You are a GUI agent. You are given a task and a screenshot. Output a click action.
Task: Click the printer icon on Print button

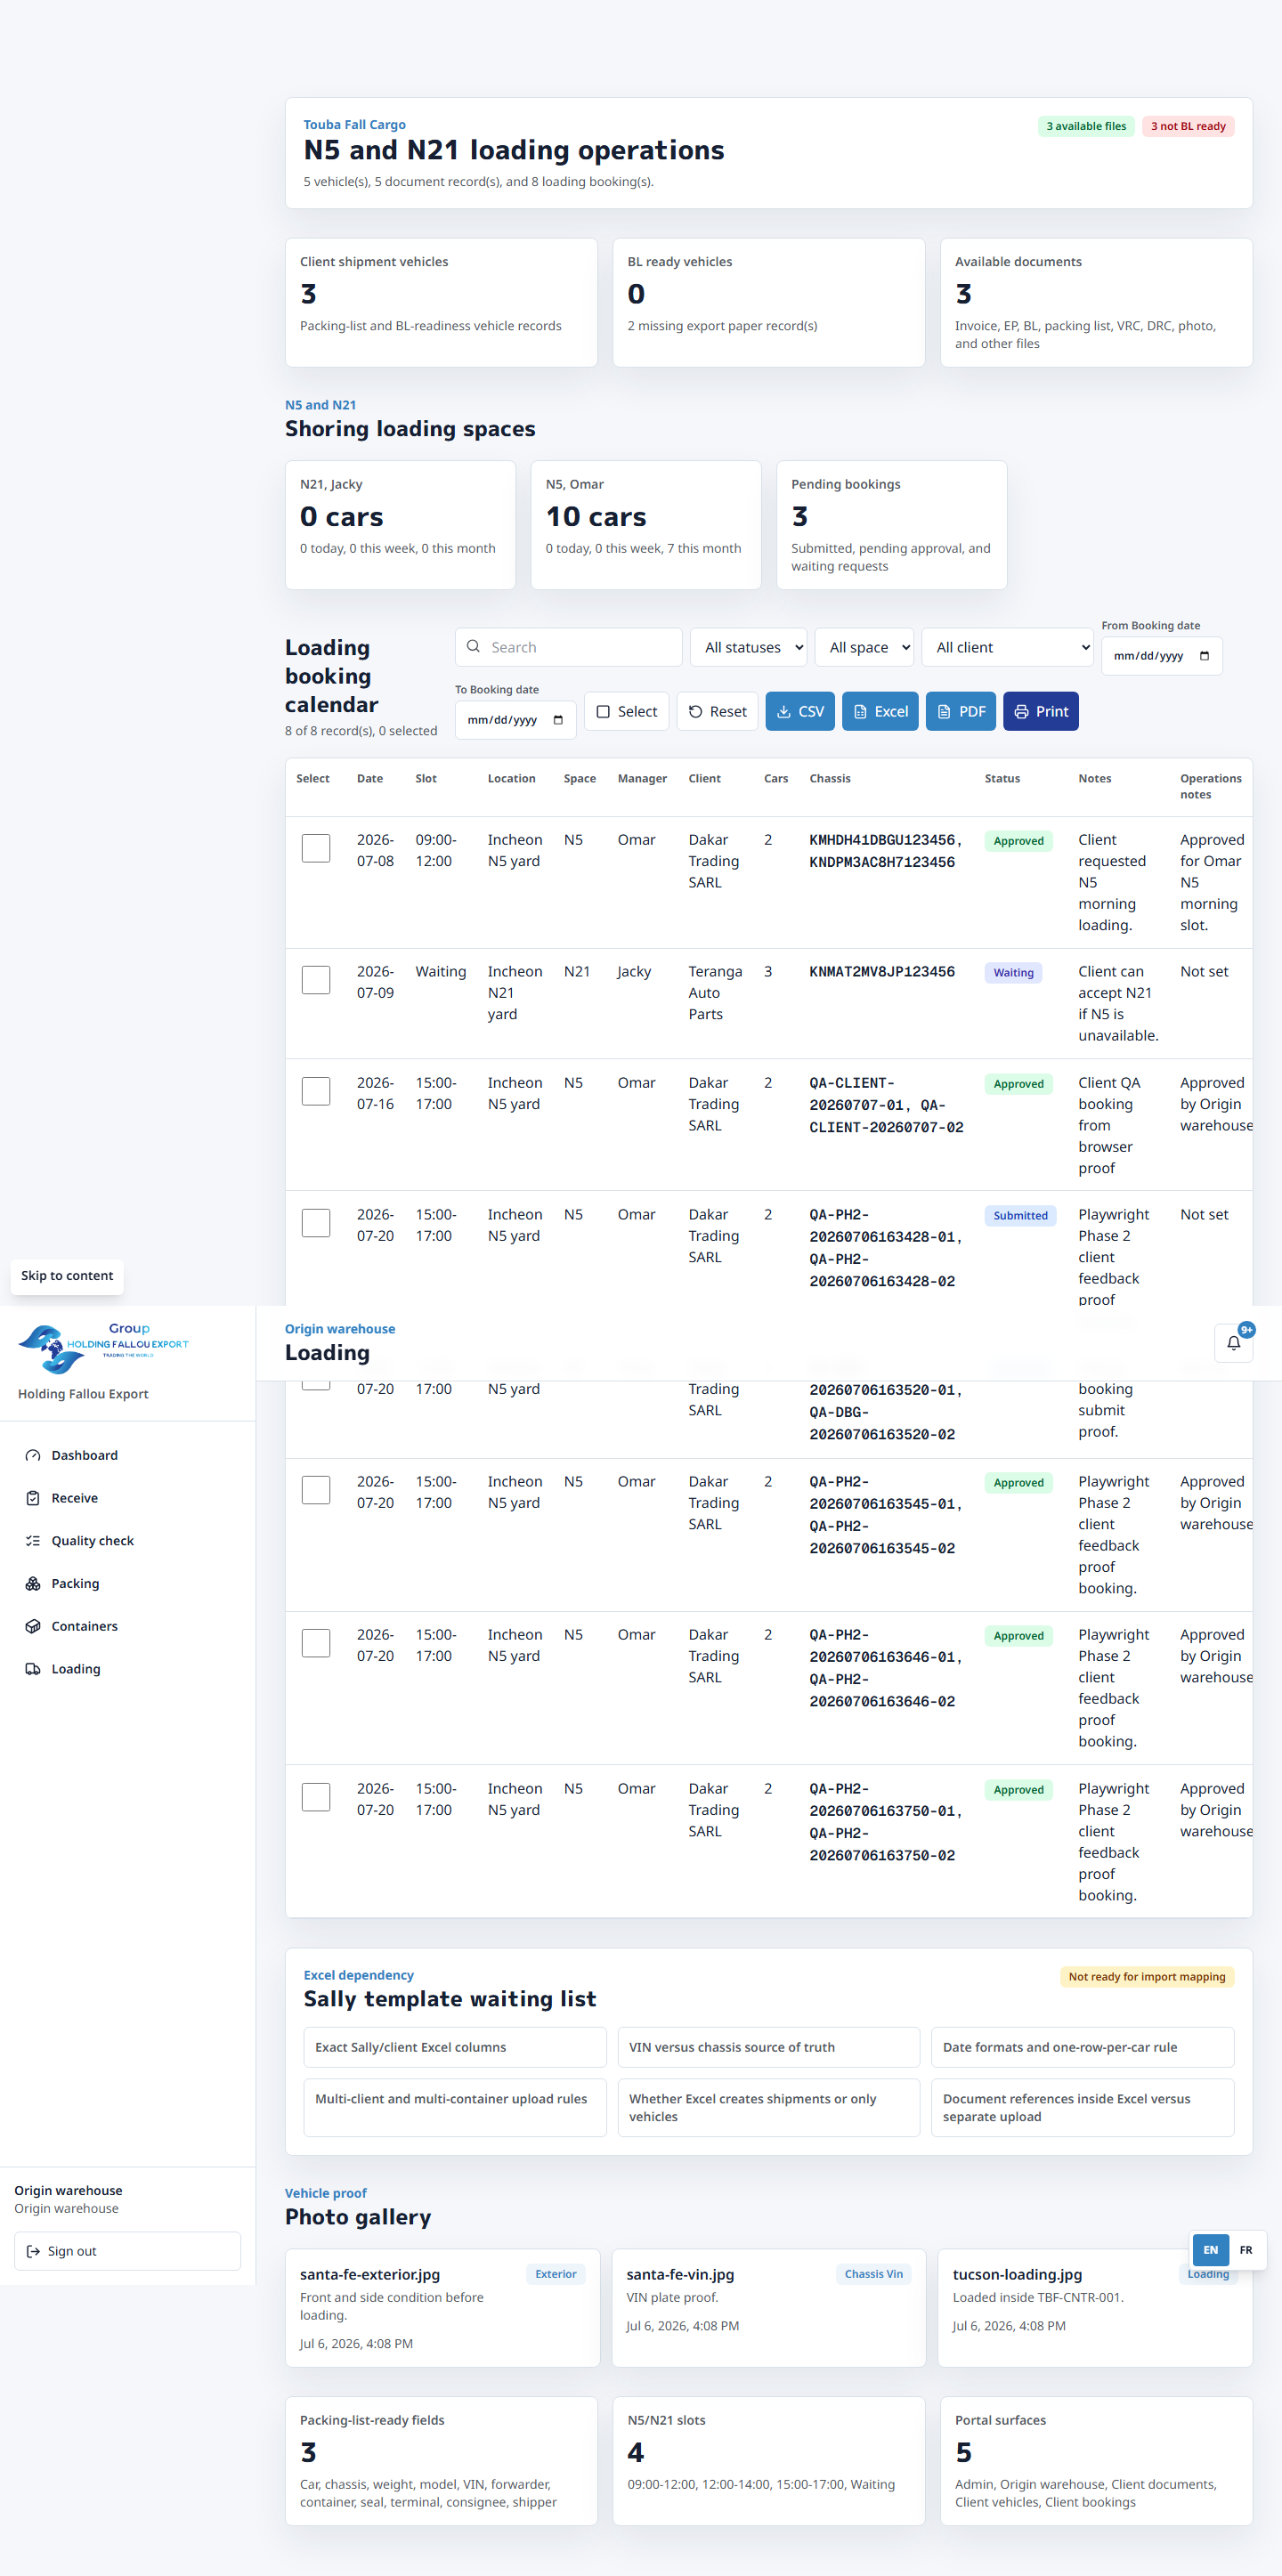pyautogui.click(x=1021, y=712)
